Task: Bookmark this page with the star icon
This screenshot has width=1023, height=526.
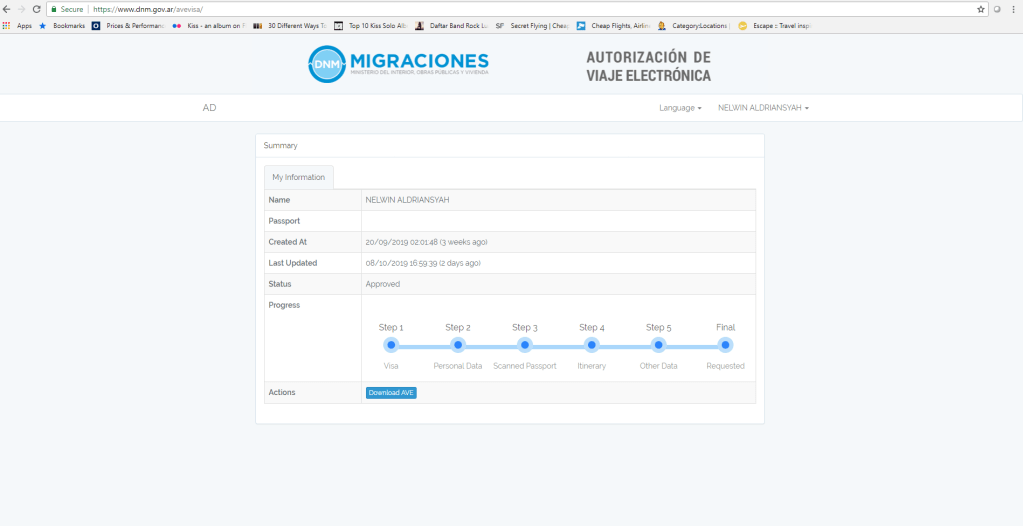Action: (981, 9)
